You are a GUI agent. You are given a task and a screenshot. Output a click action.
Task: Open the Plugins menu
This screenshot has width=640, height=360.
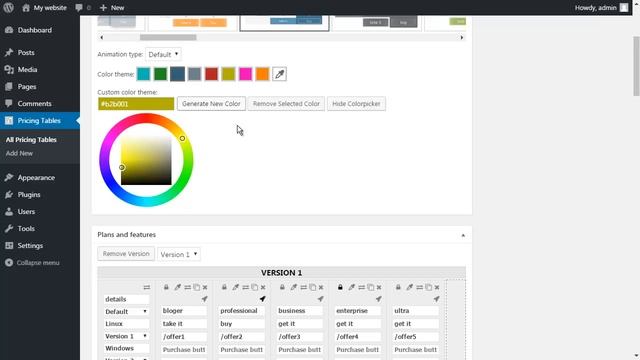[29, 195]
